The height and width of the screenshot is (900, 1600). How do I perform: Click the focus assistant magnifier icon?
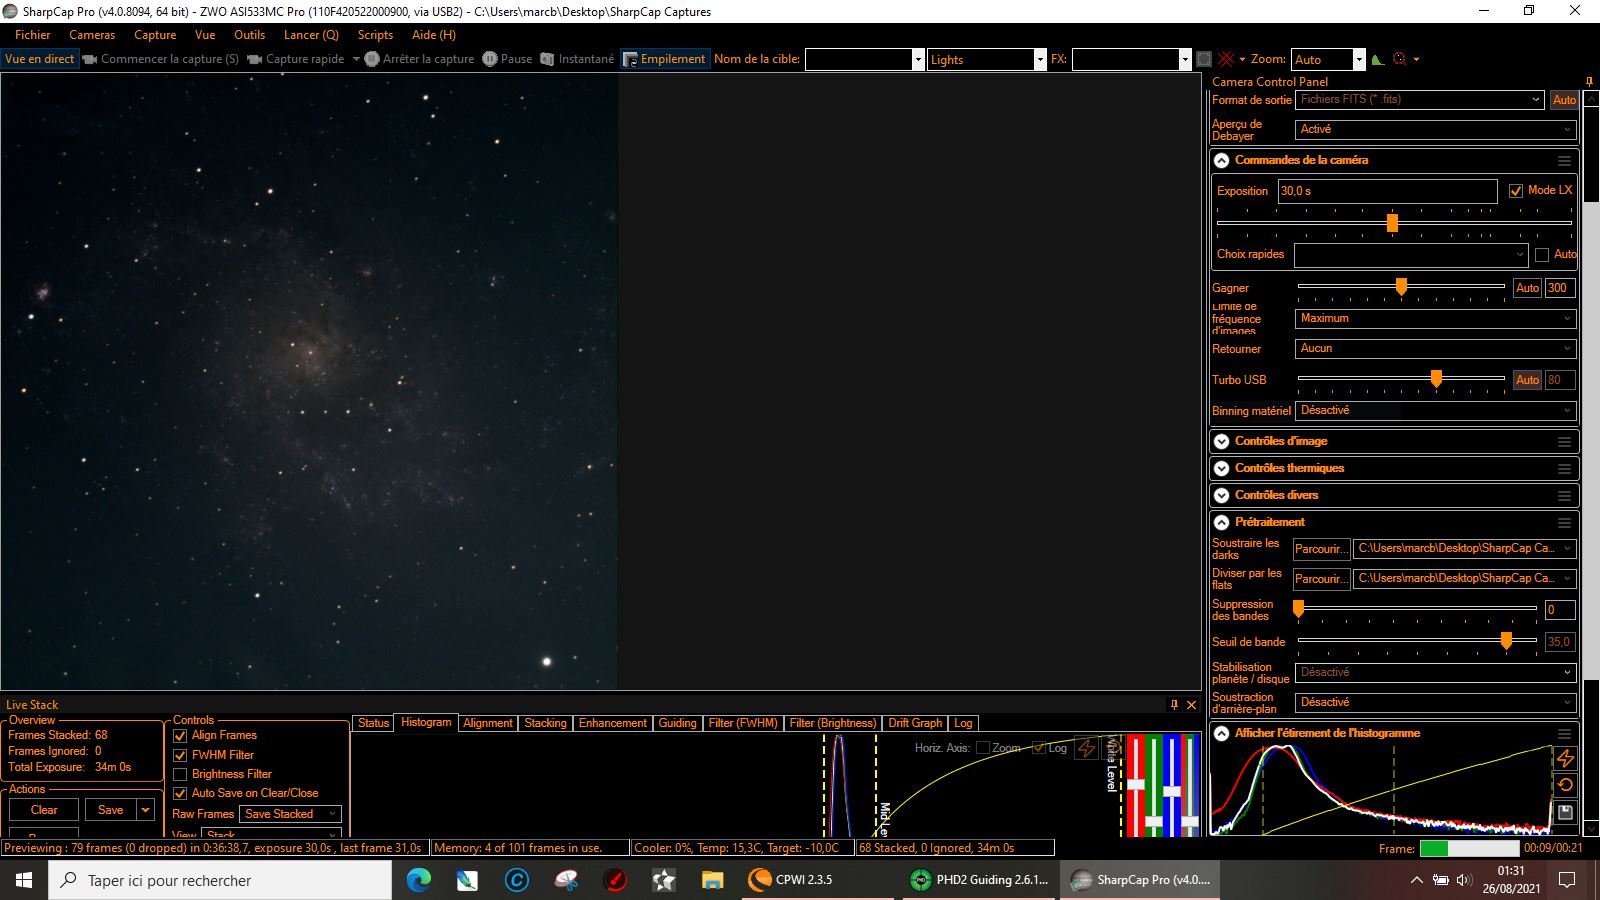[1400, 59]
